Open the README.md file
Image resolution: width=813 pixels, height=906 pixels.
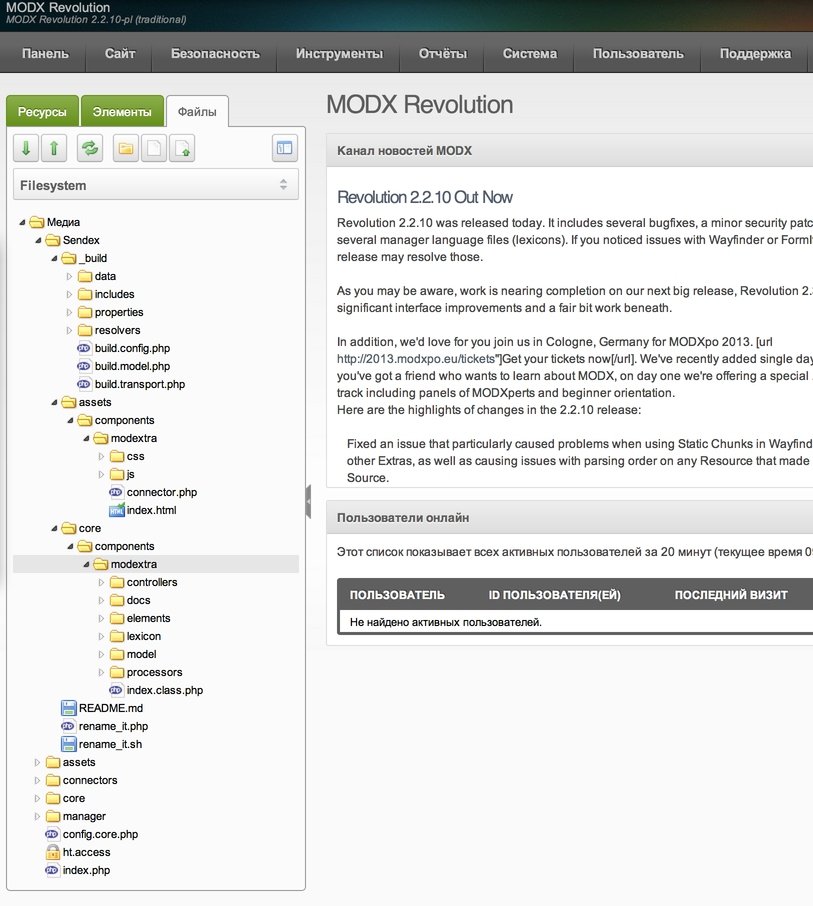point(110,708)
